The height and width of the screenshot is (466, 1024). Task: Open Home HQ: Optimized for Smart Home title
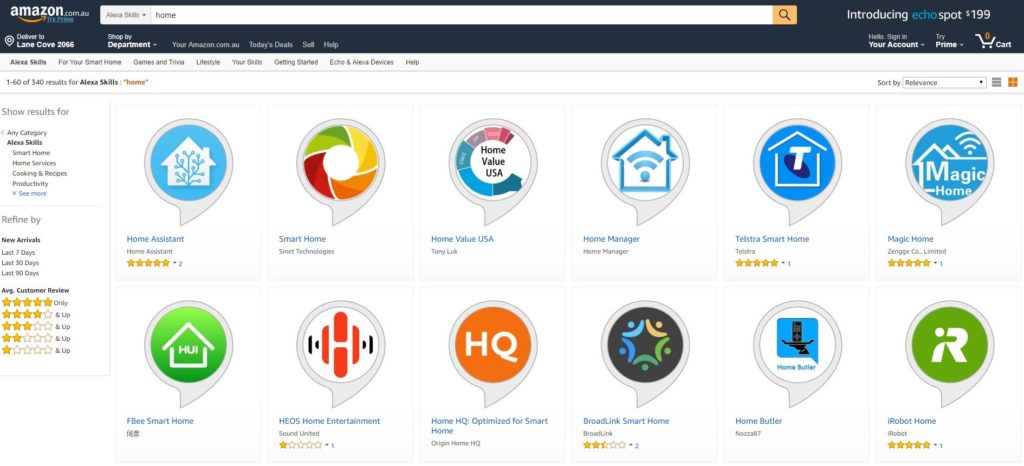[x=490, y=426]
